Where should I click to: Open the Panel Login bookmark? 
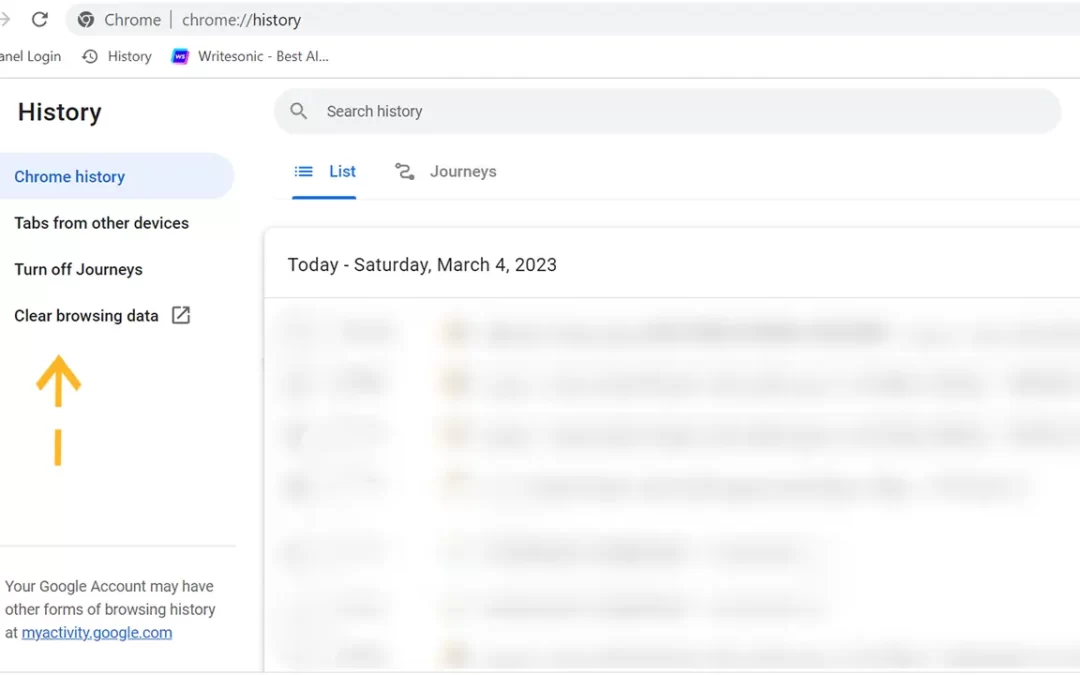click(30, 56)
